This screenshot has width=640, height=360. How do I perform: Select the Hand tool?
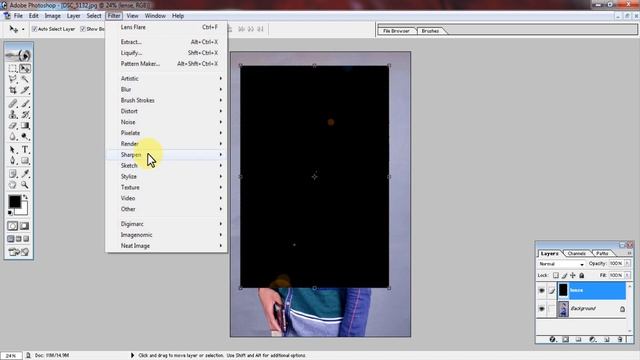13,185
